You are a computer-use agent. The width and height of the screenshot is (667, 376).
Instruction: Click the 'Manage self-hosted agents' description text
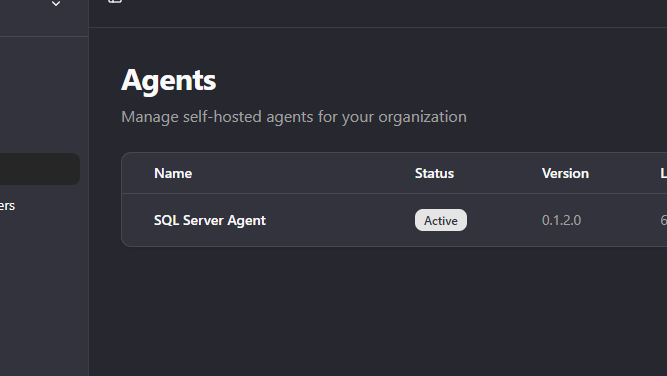click(x=294, y=117)
